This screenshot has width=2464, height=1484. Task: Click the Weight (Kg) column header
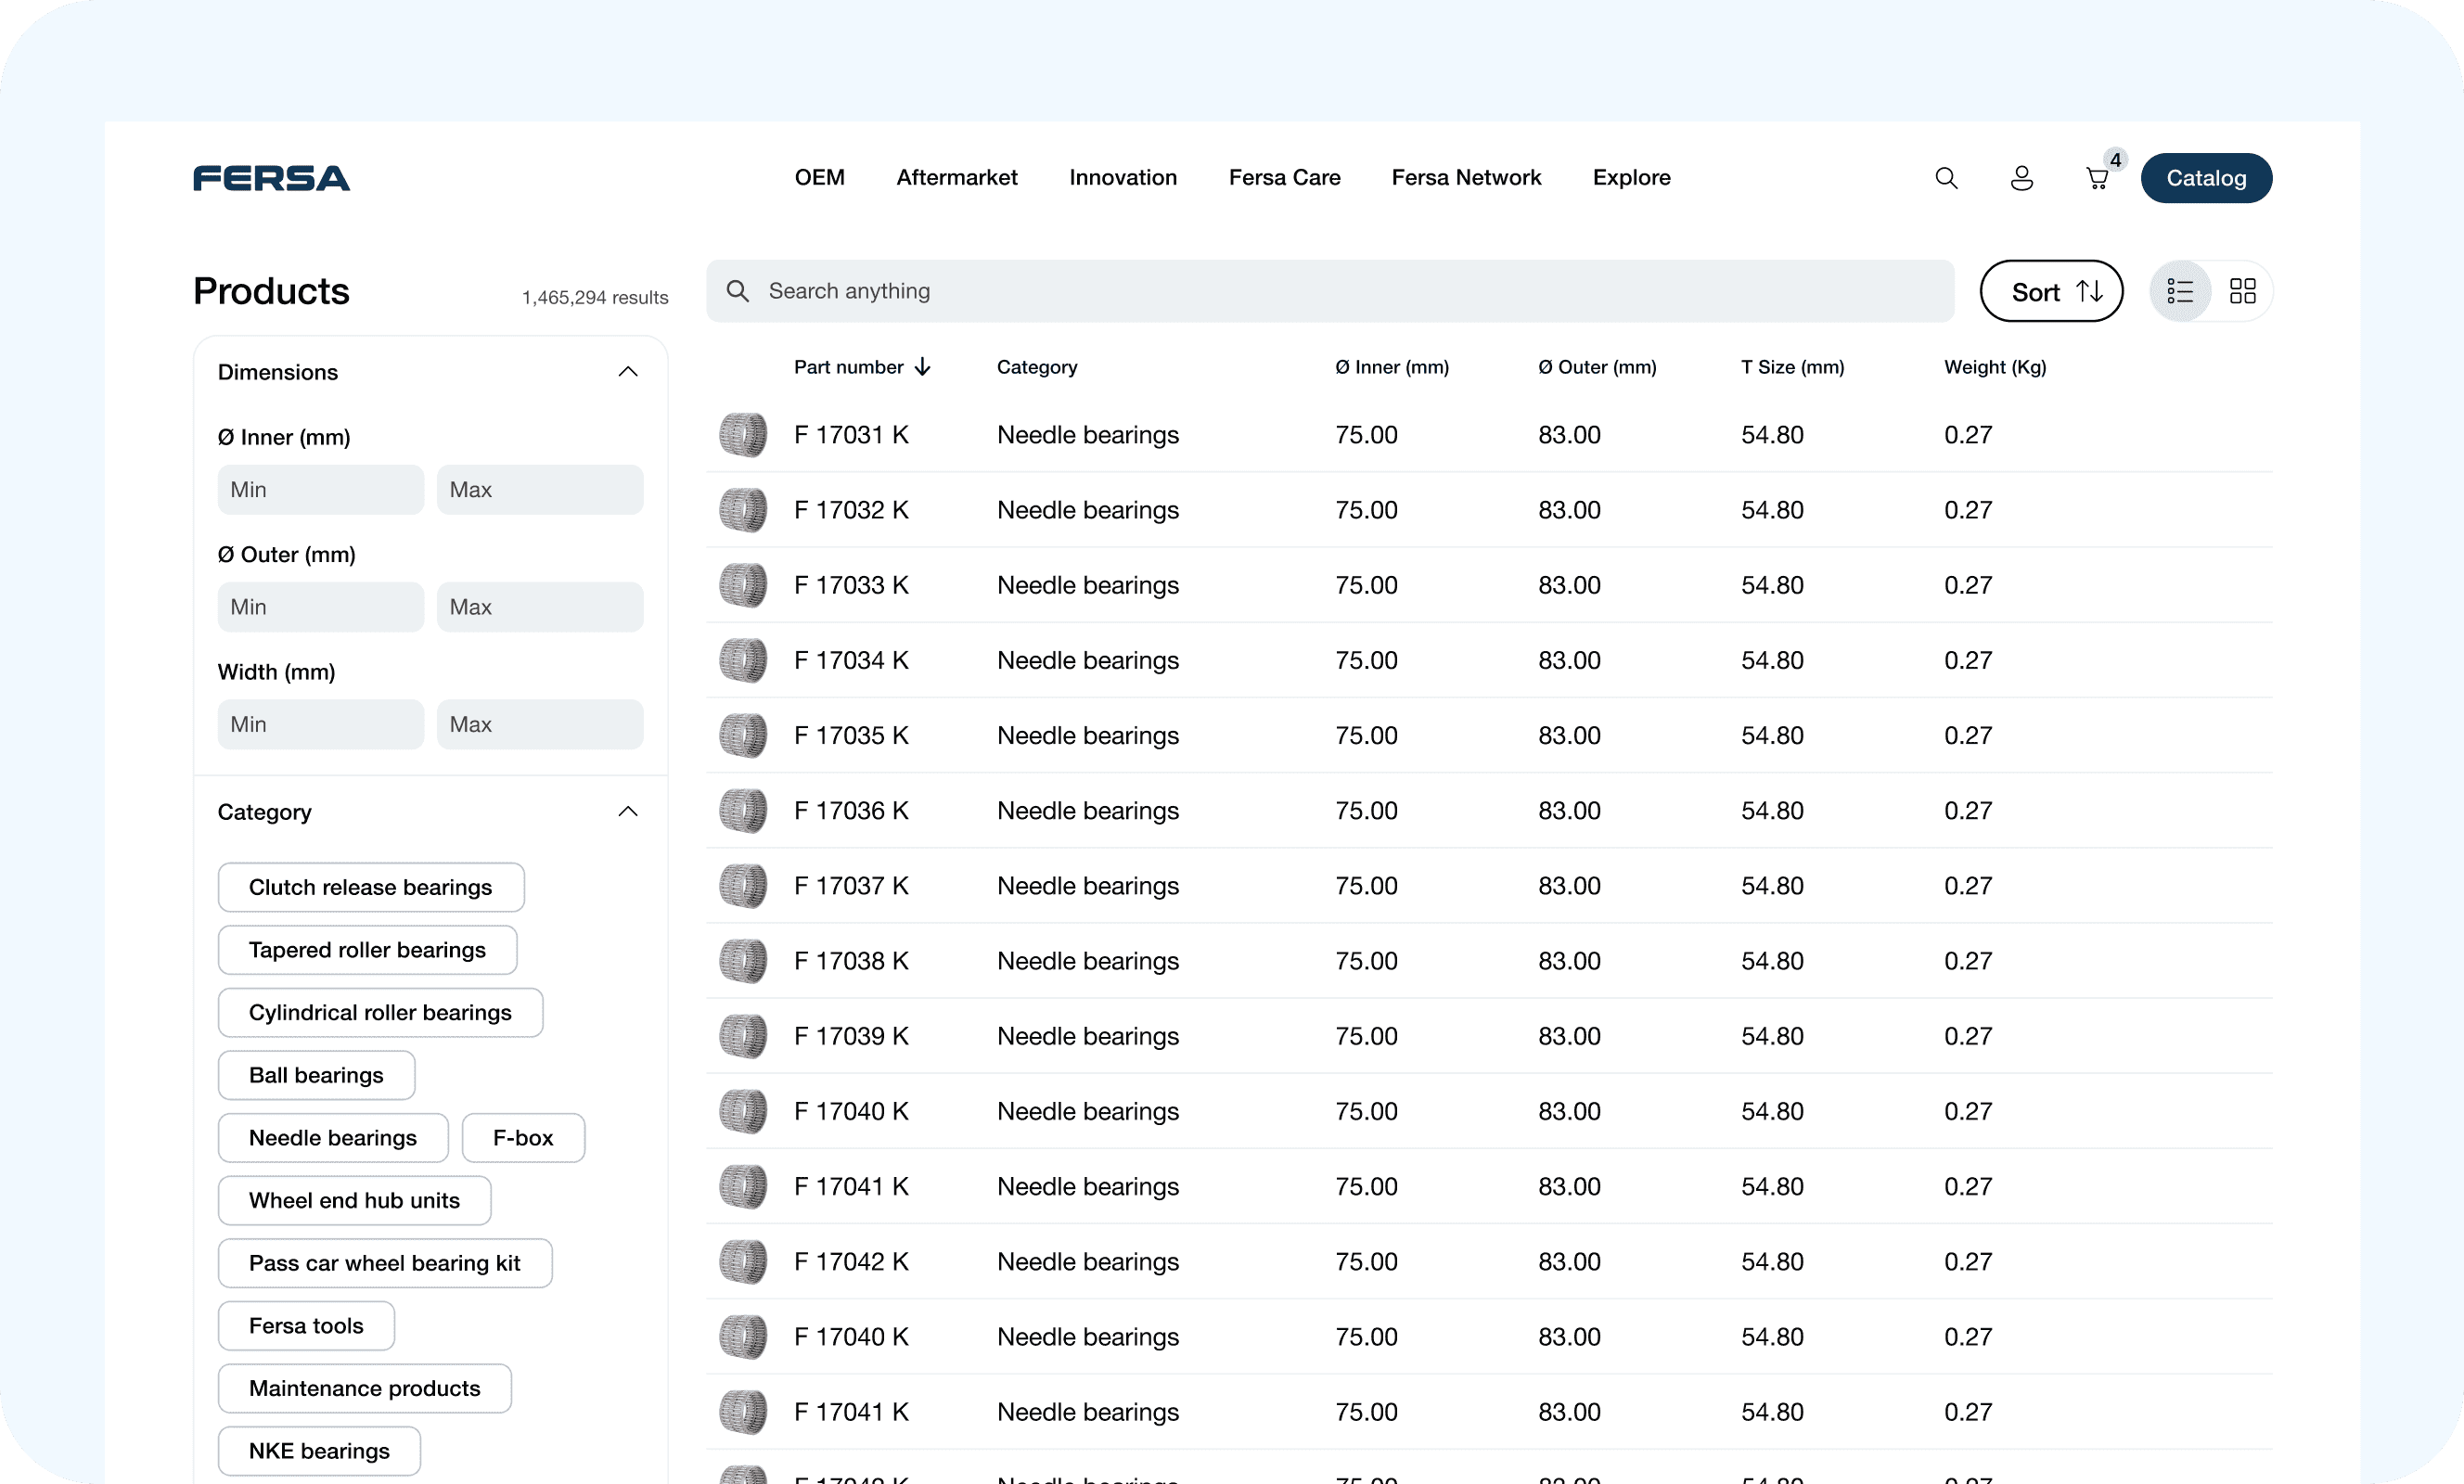(1995, 367)
